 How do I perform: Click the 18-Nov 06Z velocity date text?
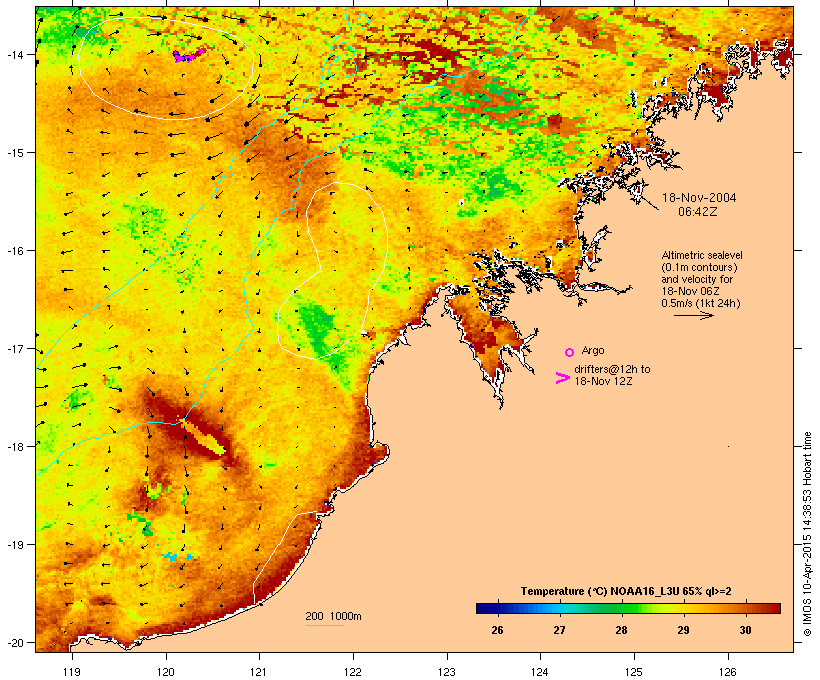coord(690,291)
